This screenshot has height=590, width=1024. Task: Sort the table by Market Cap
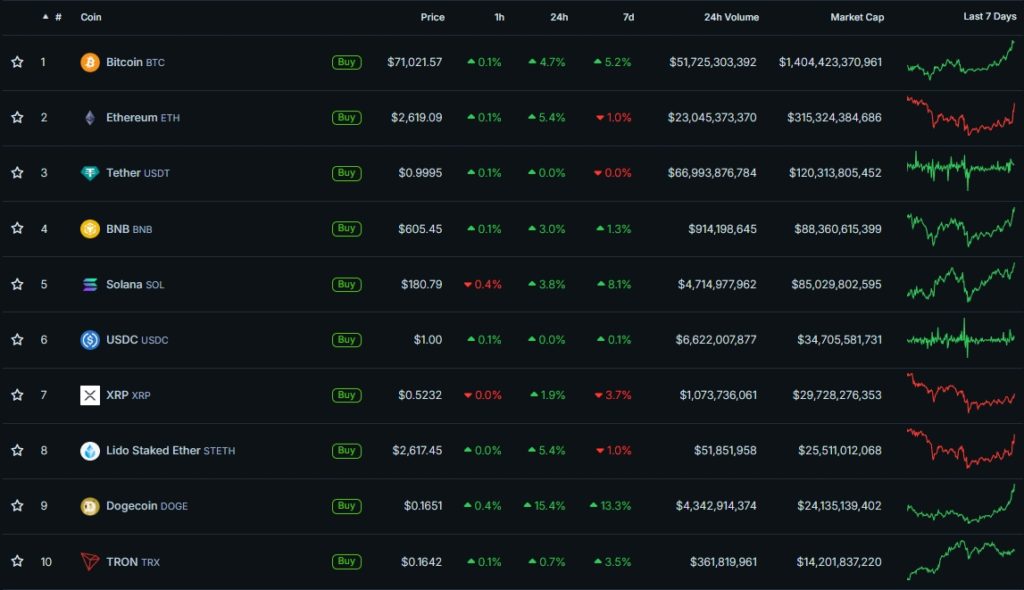pos(857,17)
